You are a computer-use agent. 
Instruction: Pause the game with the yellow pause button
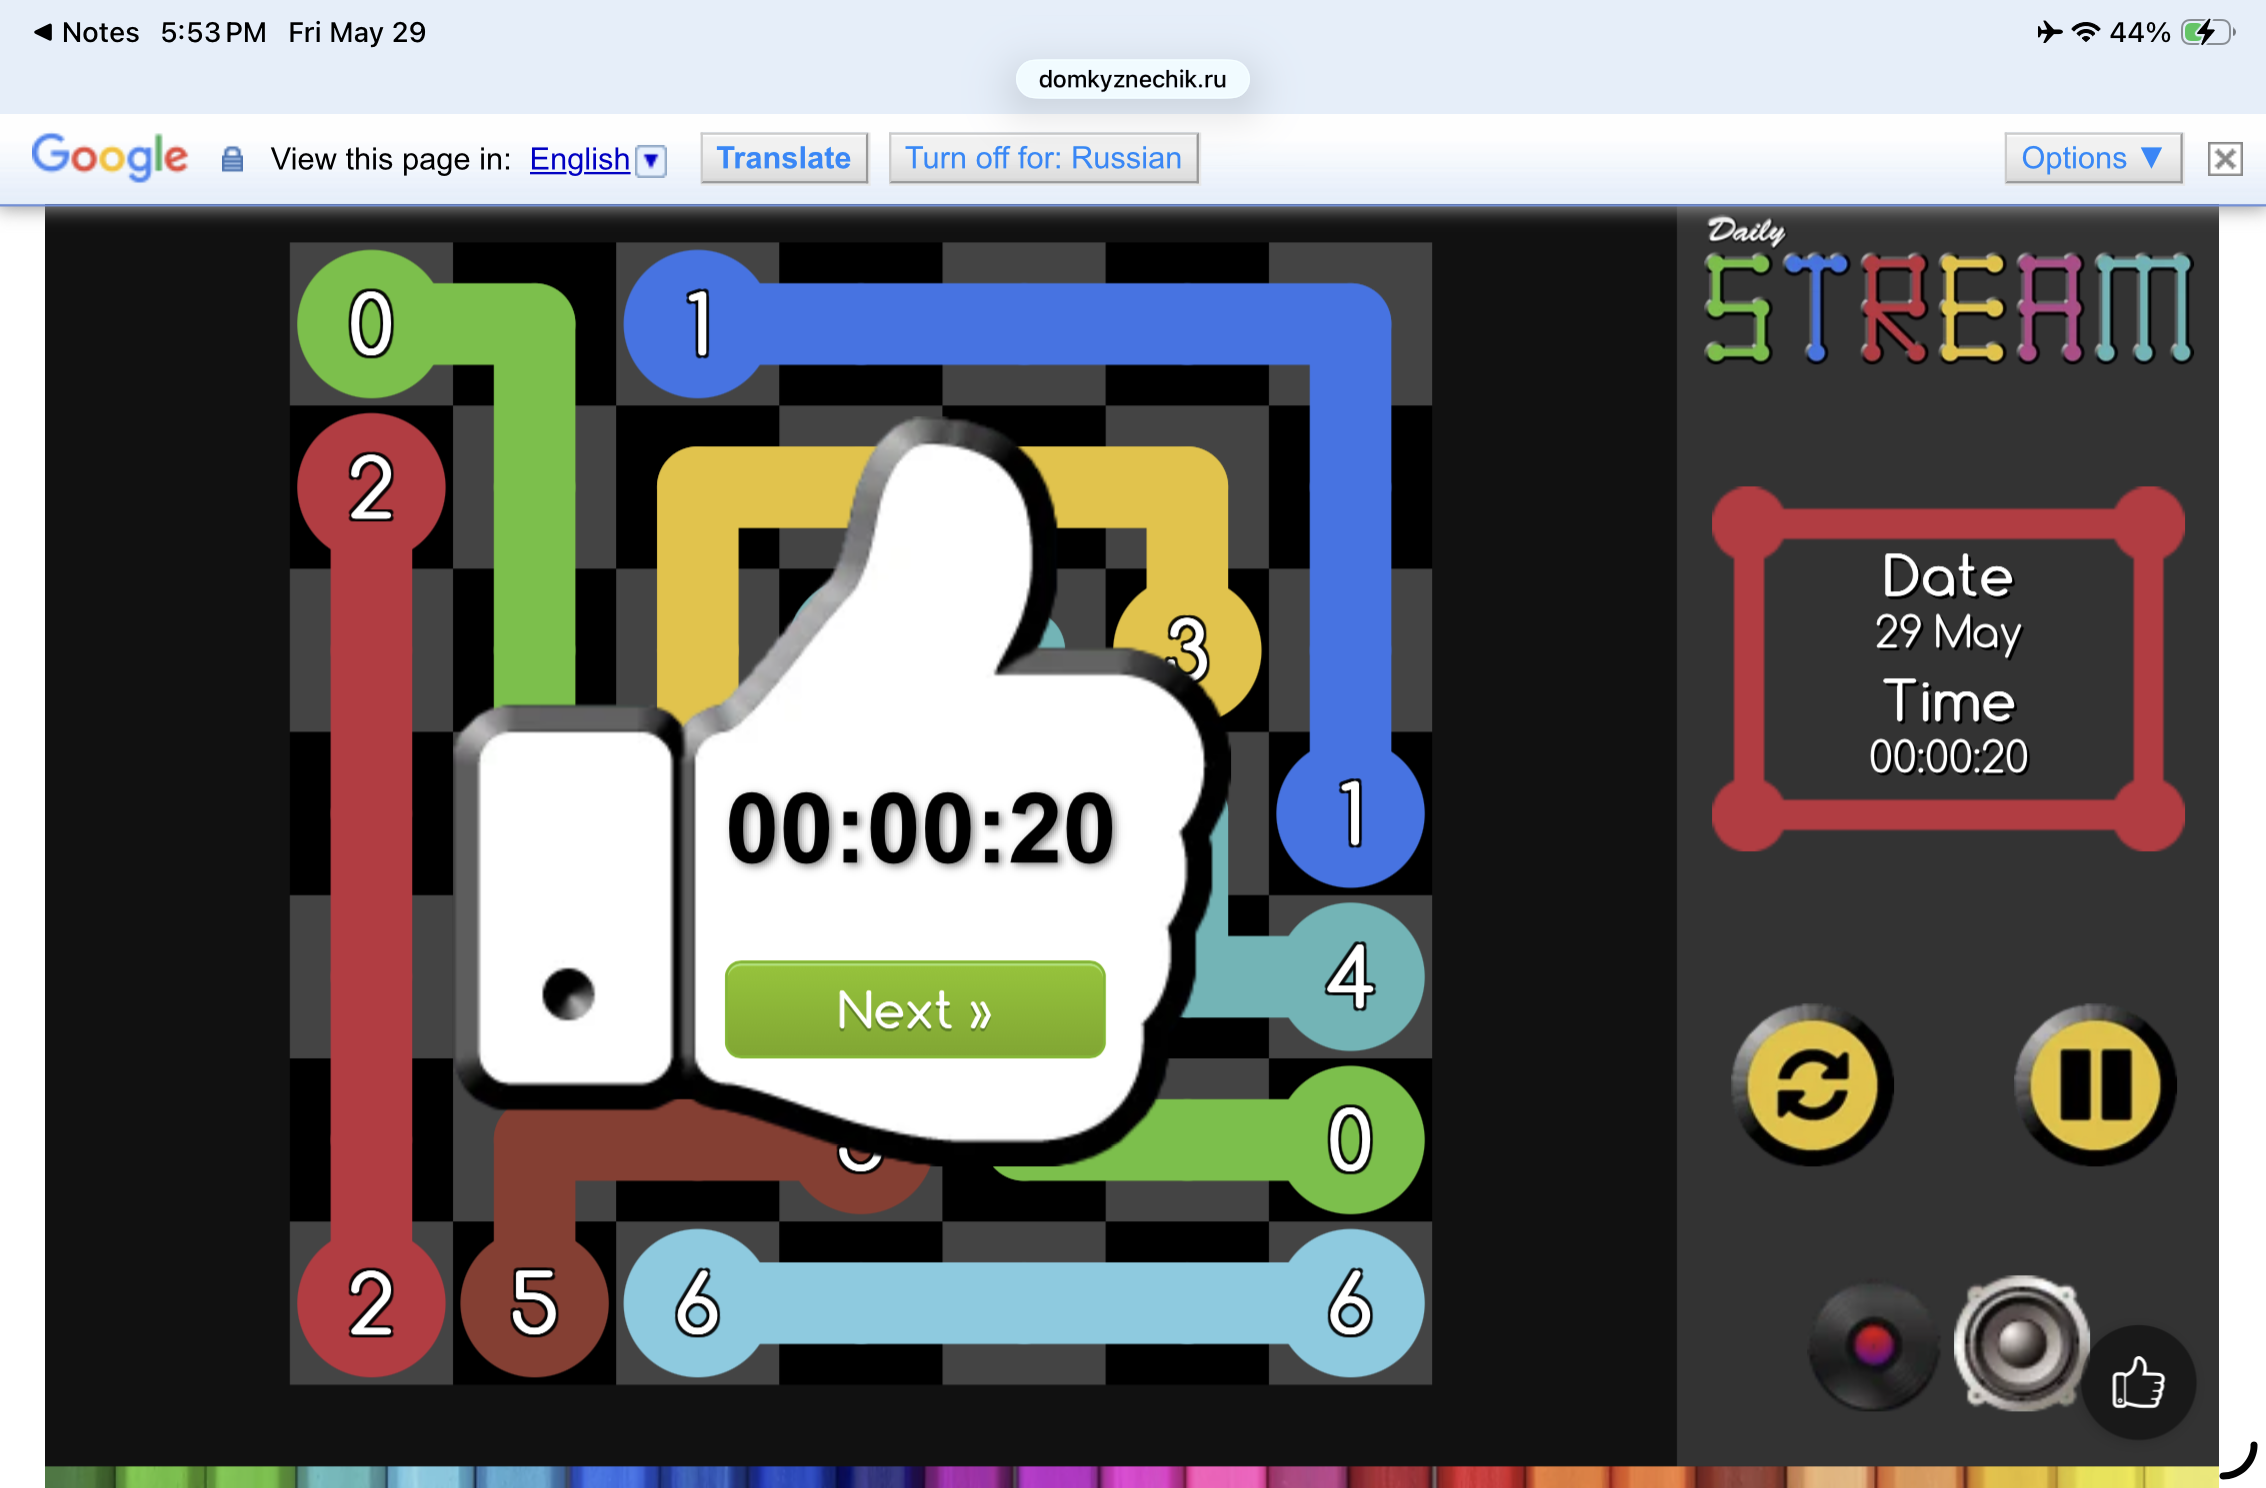(2095, 1086)
